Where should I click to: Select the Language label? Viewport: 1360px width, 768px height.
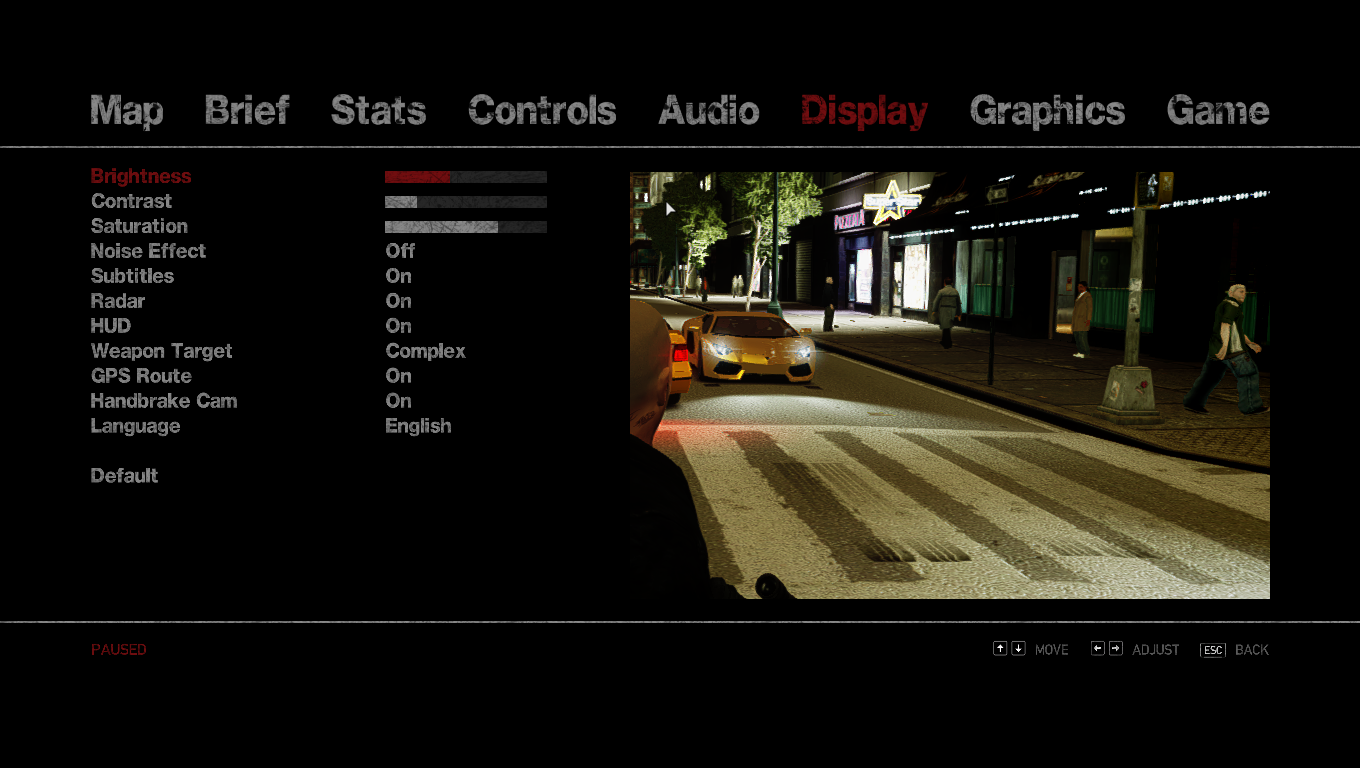135,427
